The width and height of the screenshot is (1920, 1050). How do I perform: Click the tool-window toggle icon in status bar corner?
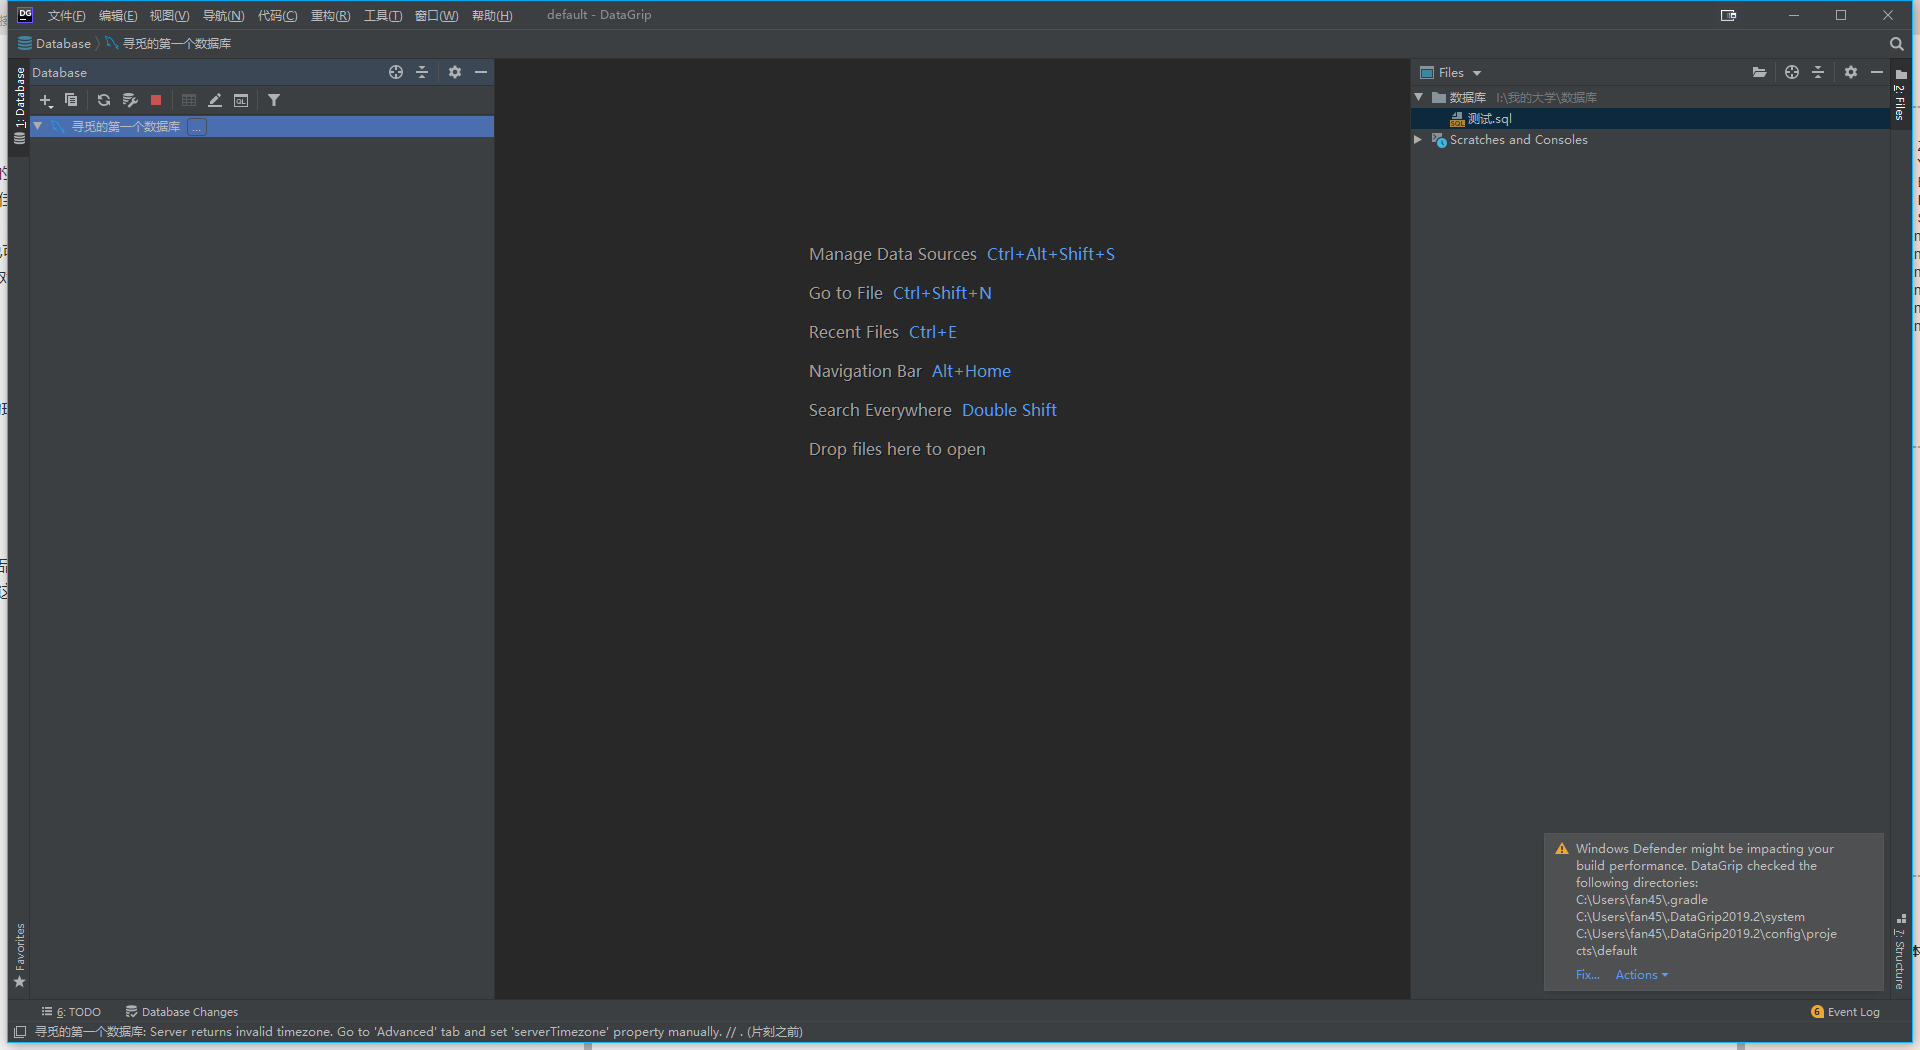(x=20, y=1032)
